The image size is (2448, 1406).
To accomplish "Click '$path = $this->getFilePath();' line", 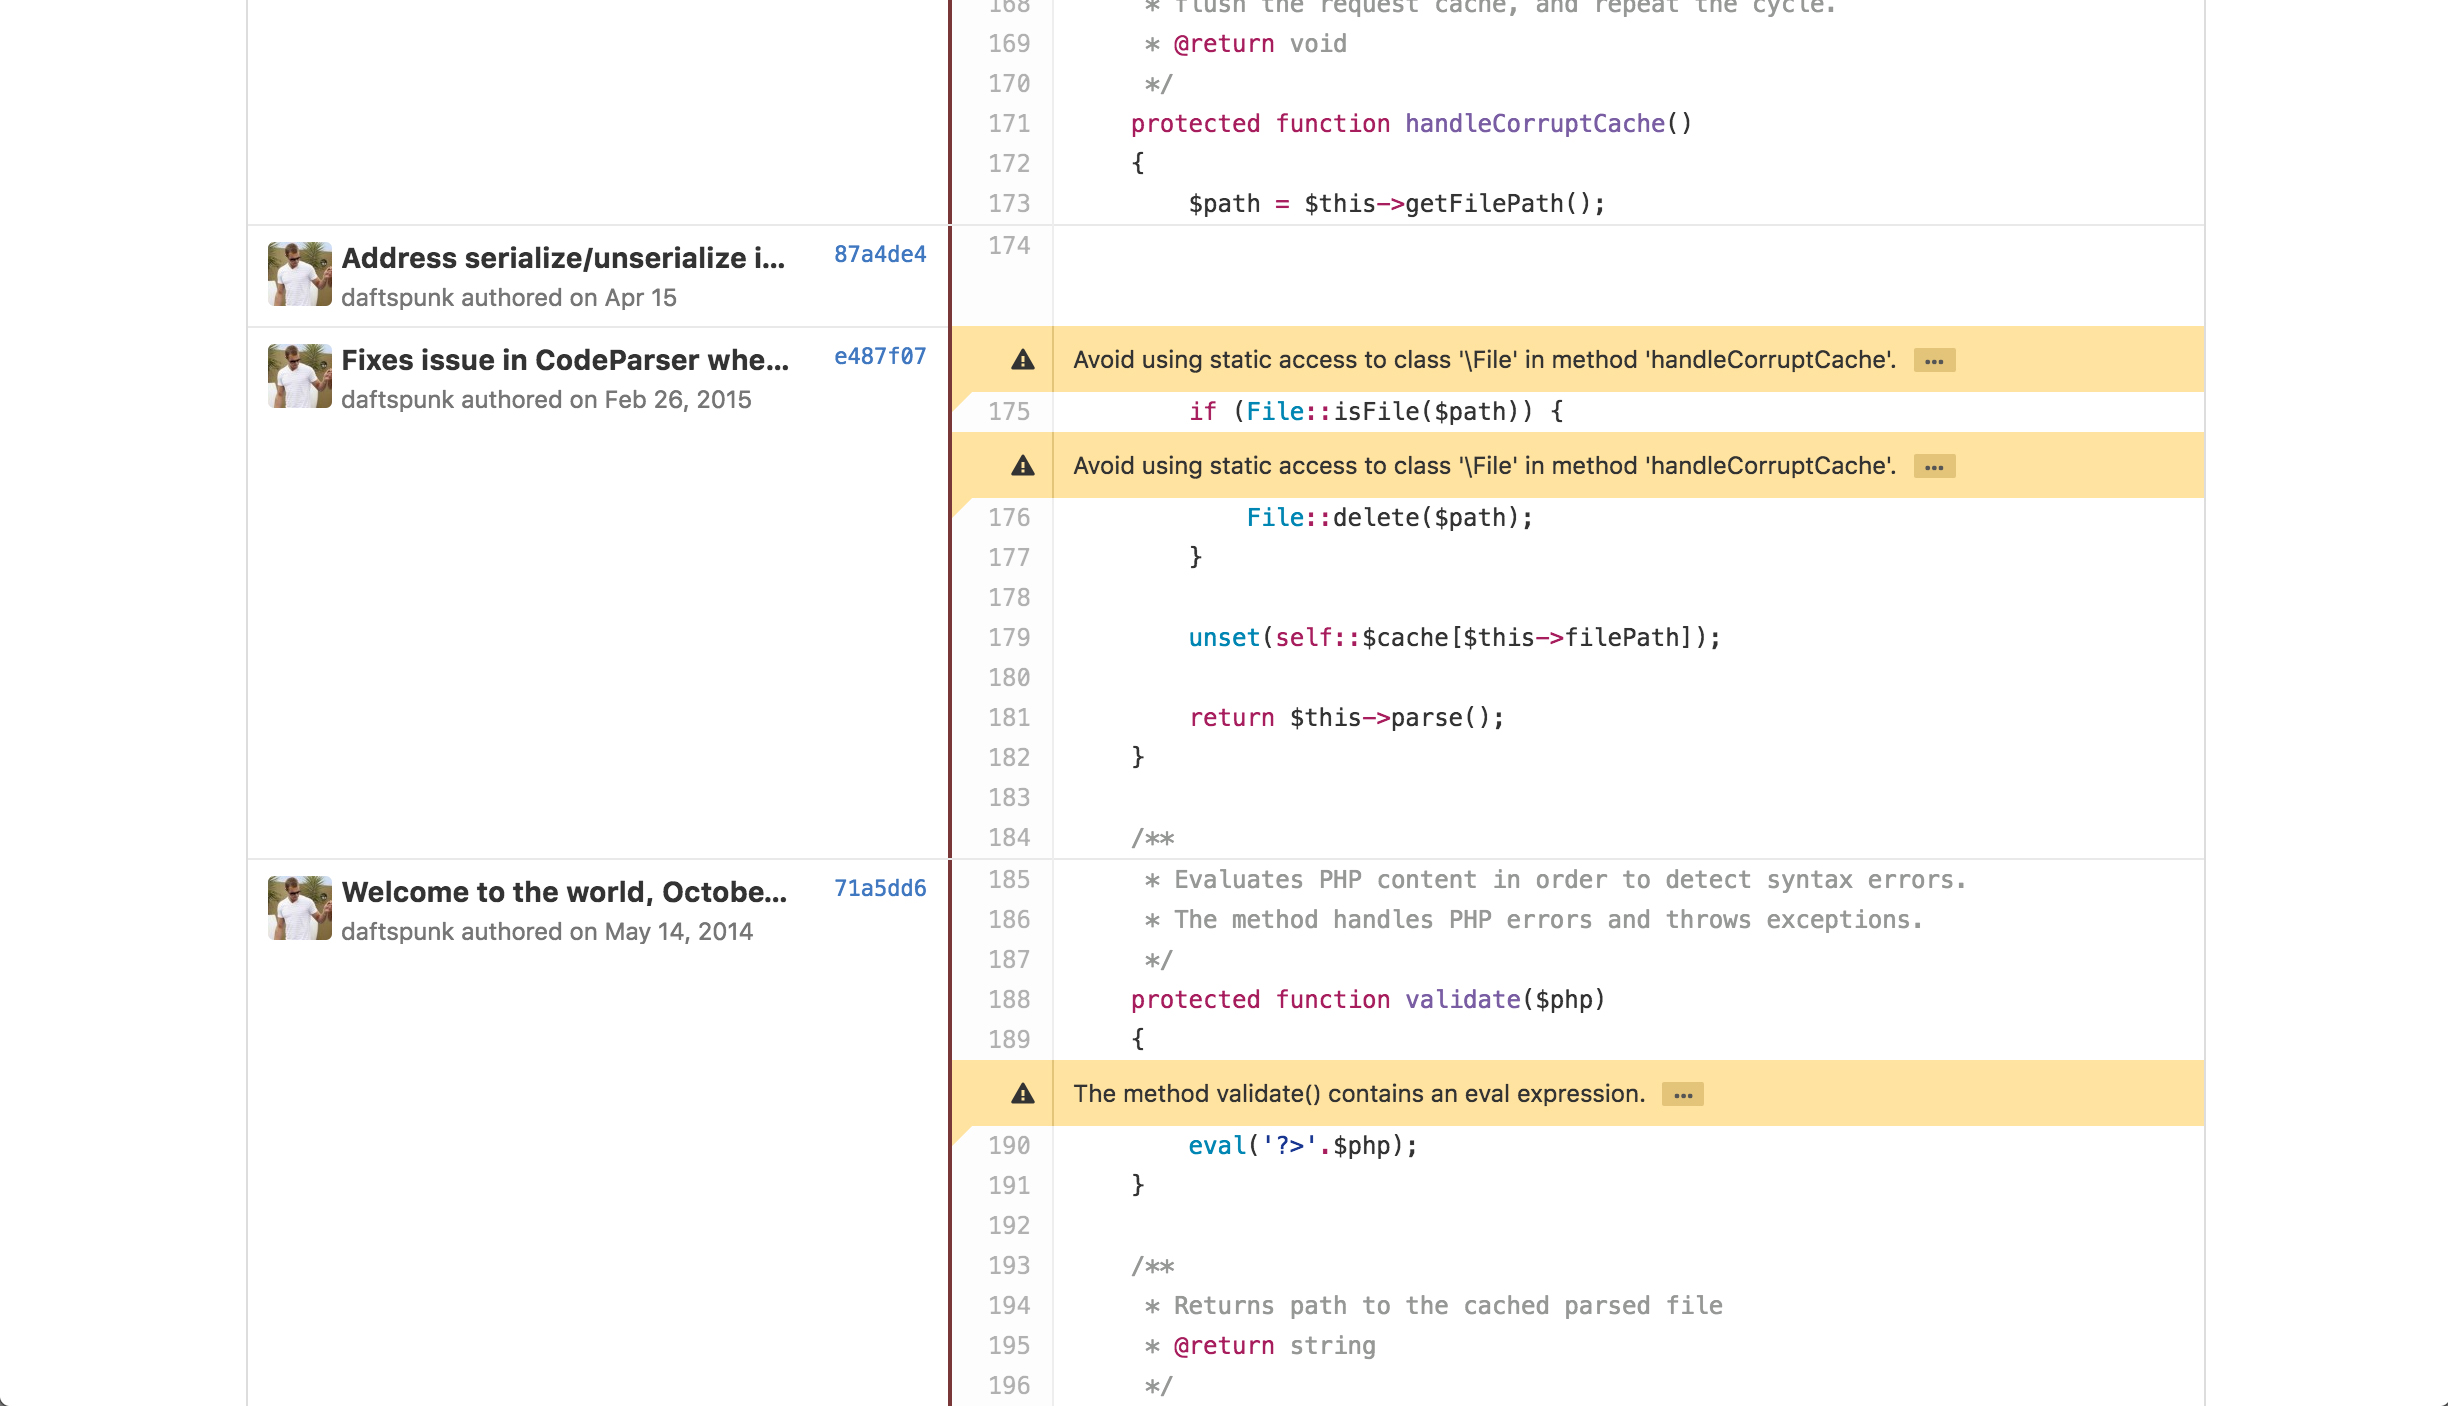I will (x=1396, y=204).
